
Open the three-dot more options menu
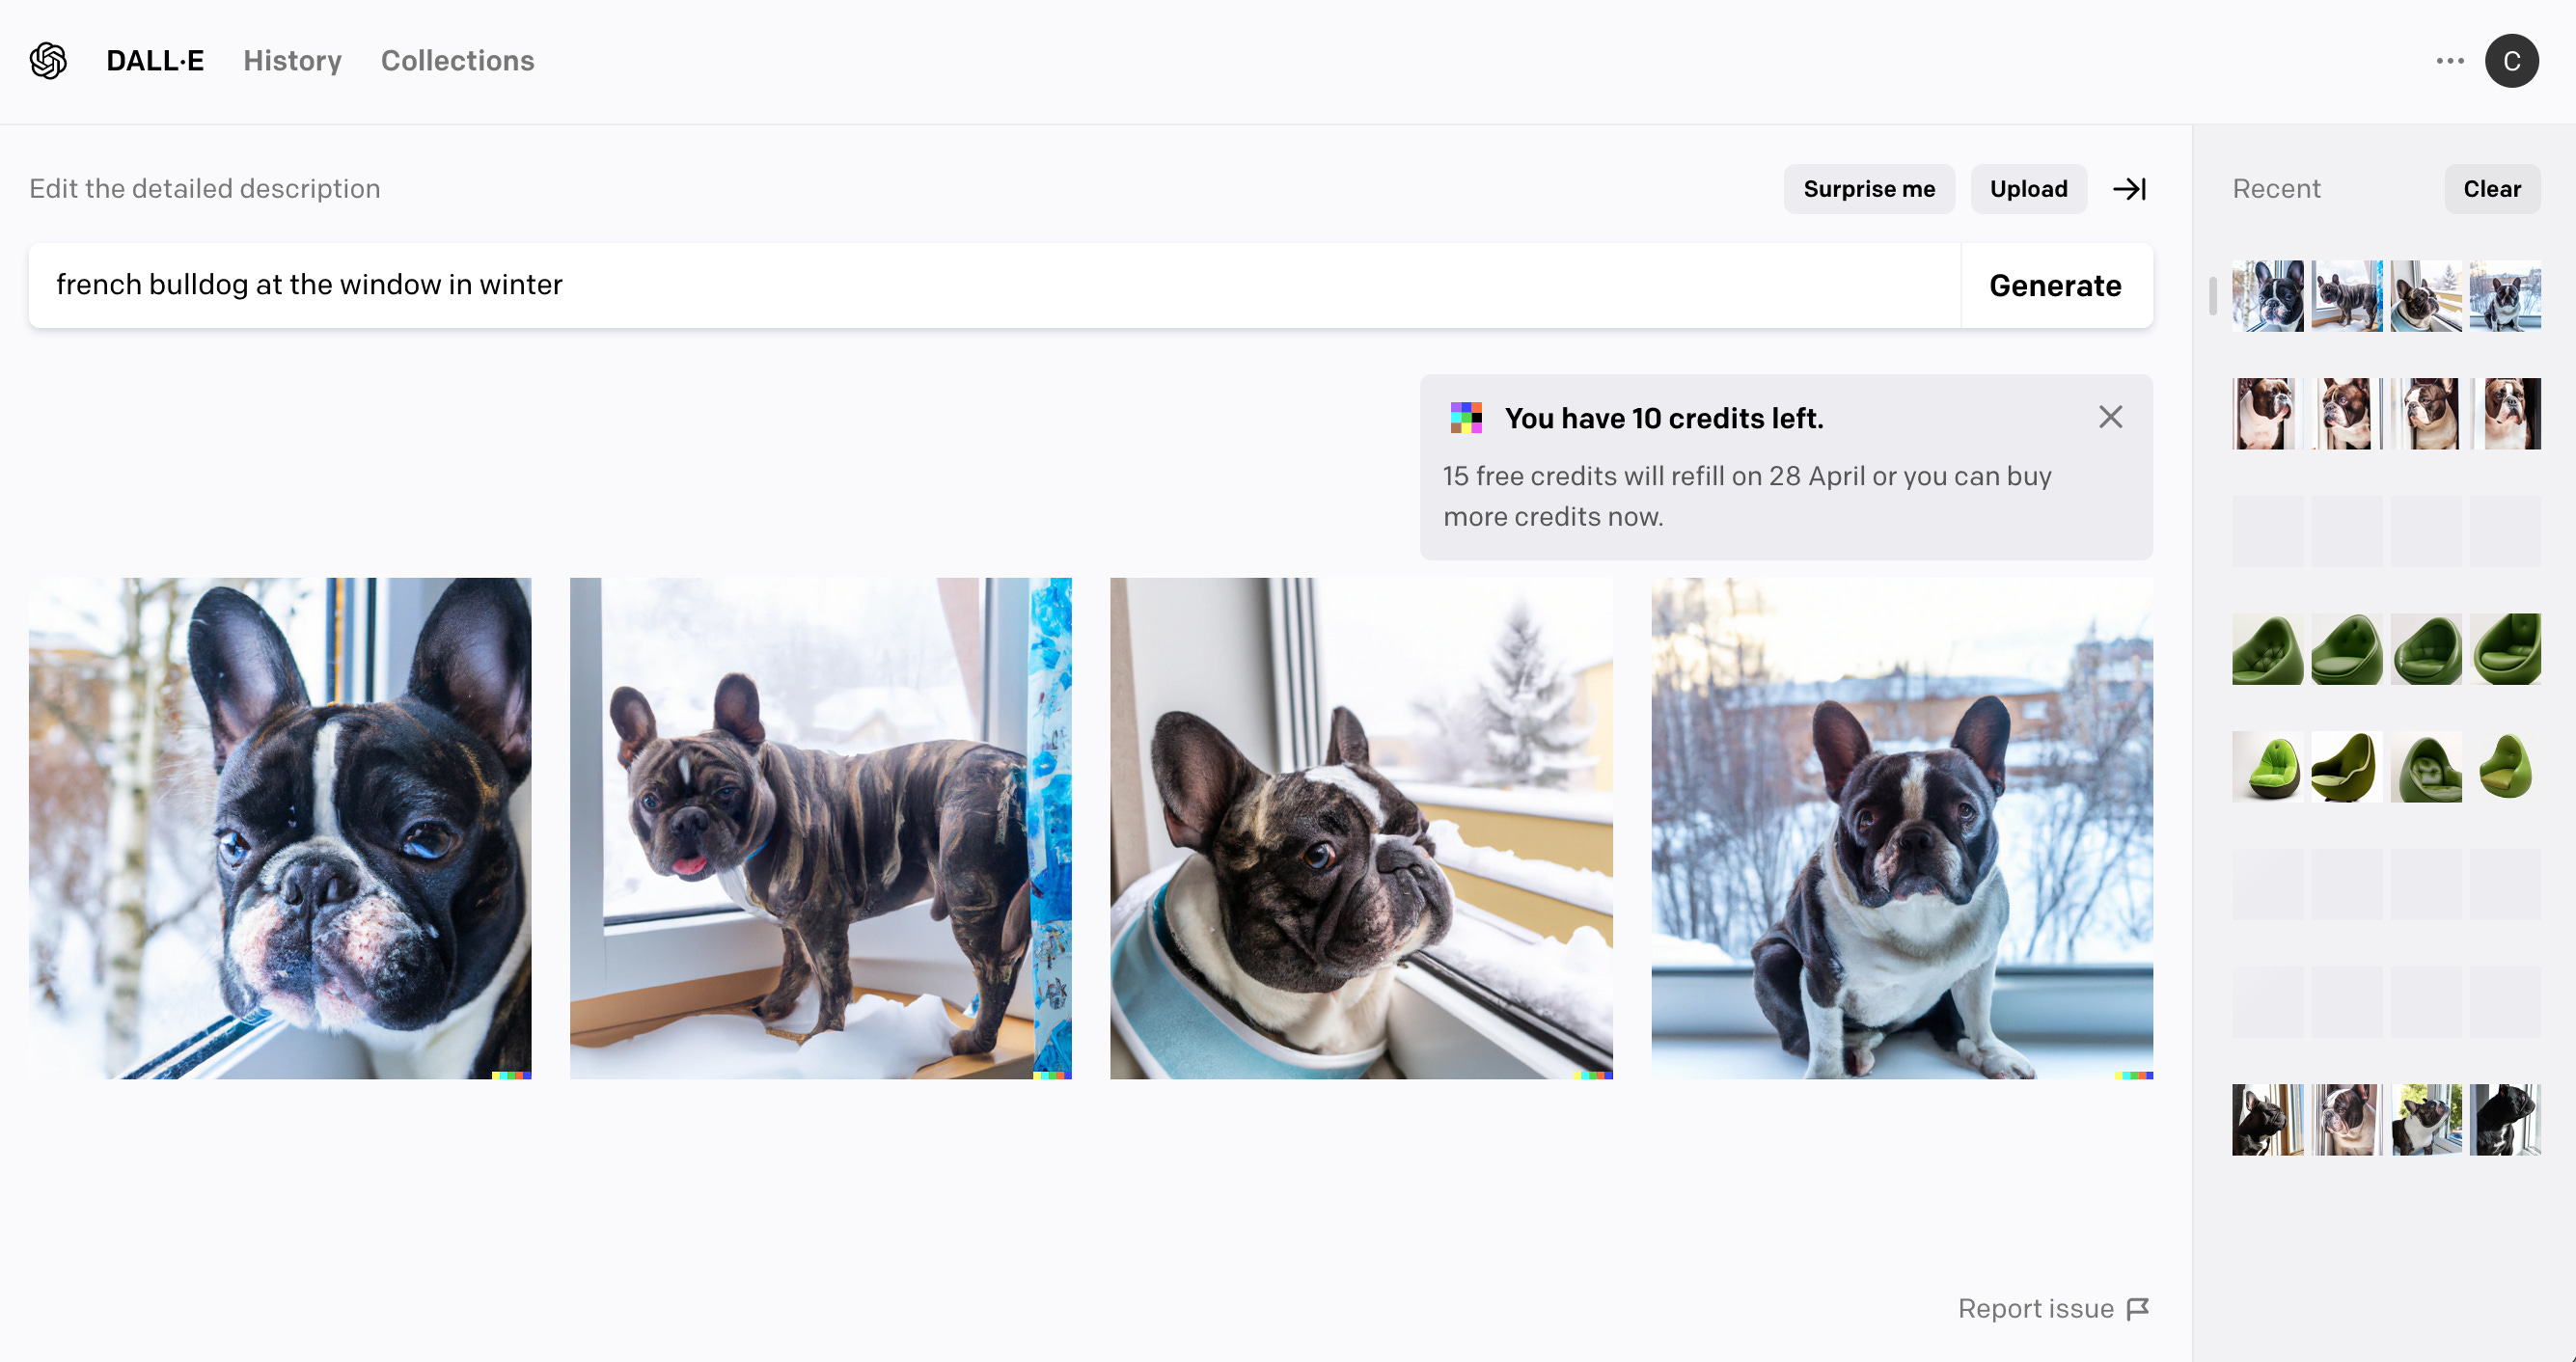2449,61
